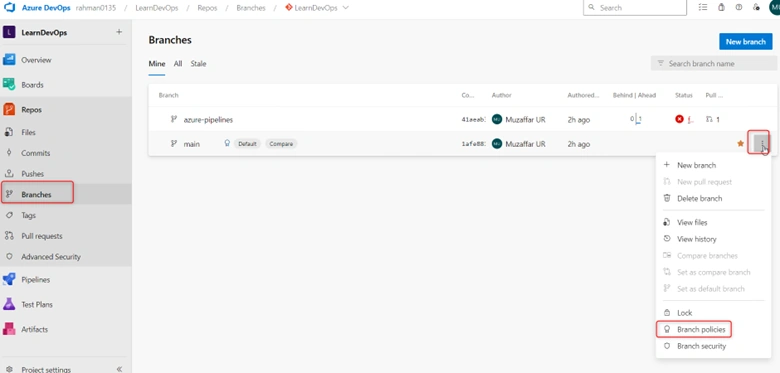The width and height of the screenshot is (780, 373).
Task: Click commit 41aeab of azure-pipelines
Action: (474, 120)
